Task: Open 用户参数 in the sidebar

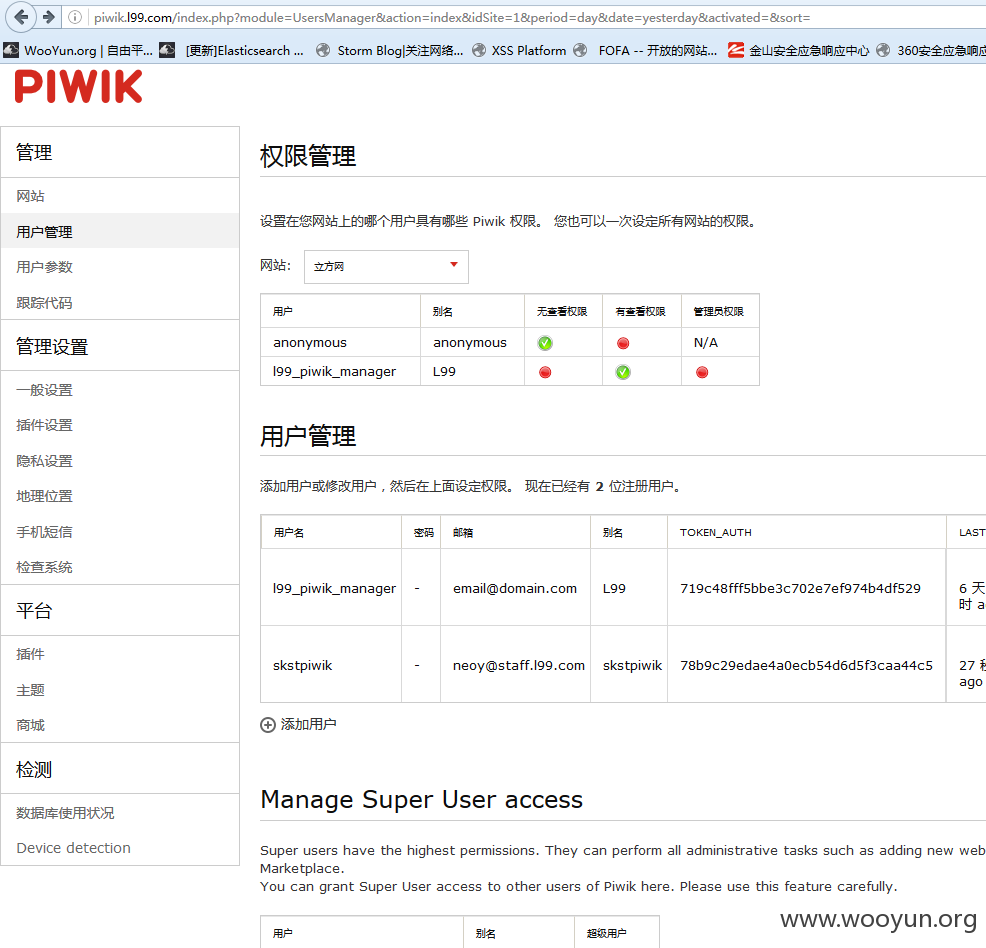Action: (44, 267)
